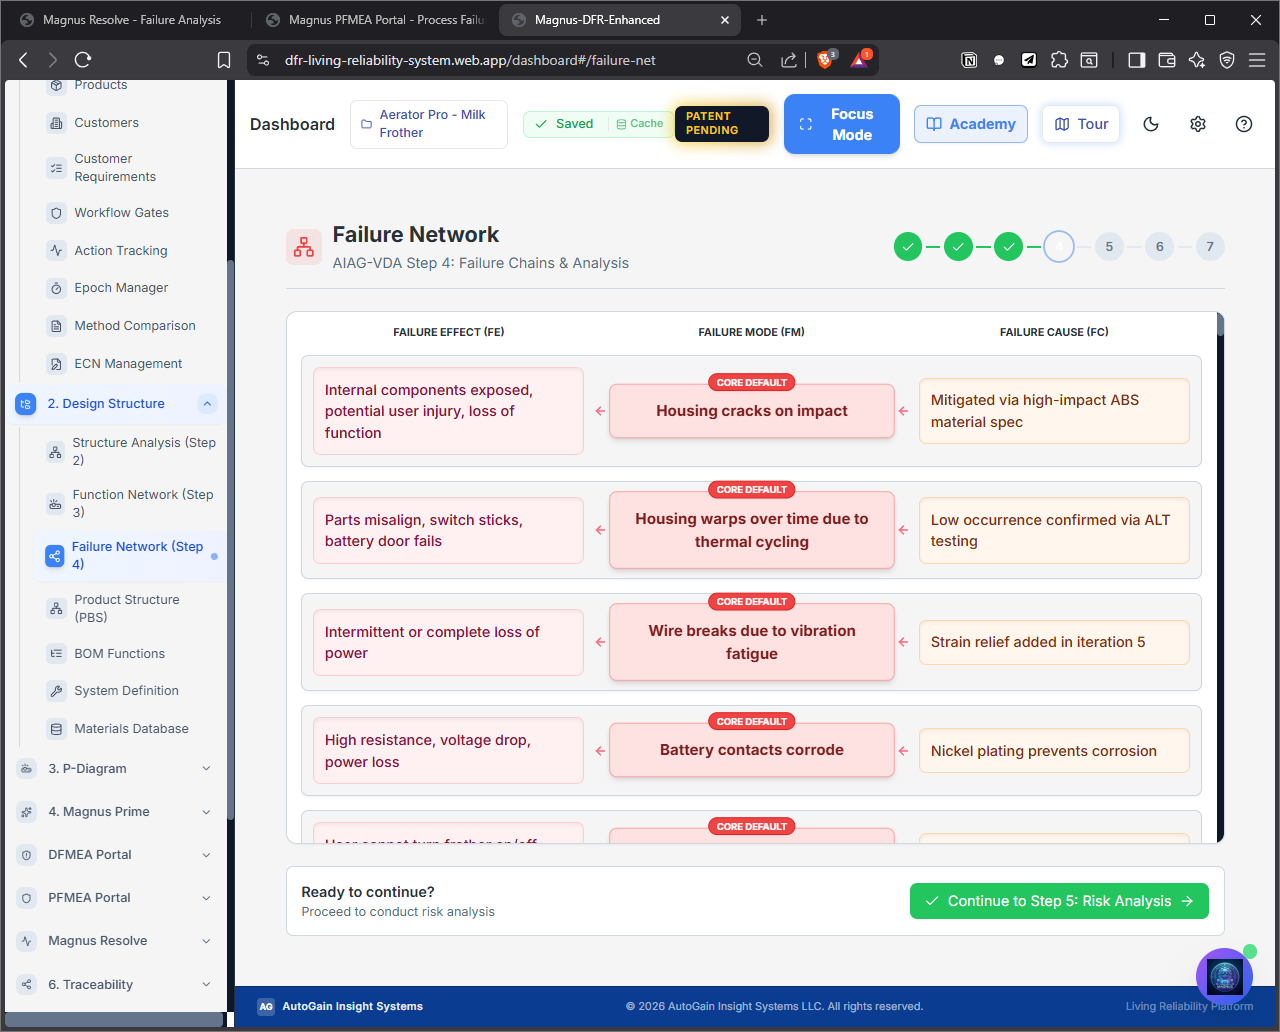Click the PATENT PENDING badge
This screenshot has height=1032, width=1280.
(x=722, y=124)
